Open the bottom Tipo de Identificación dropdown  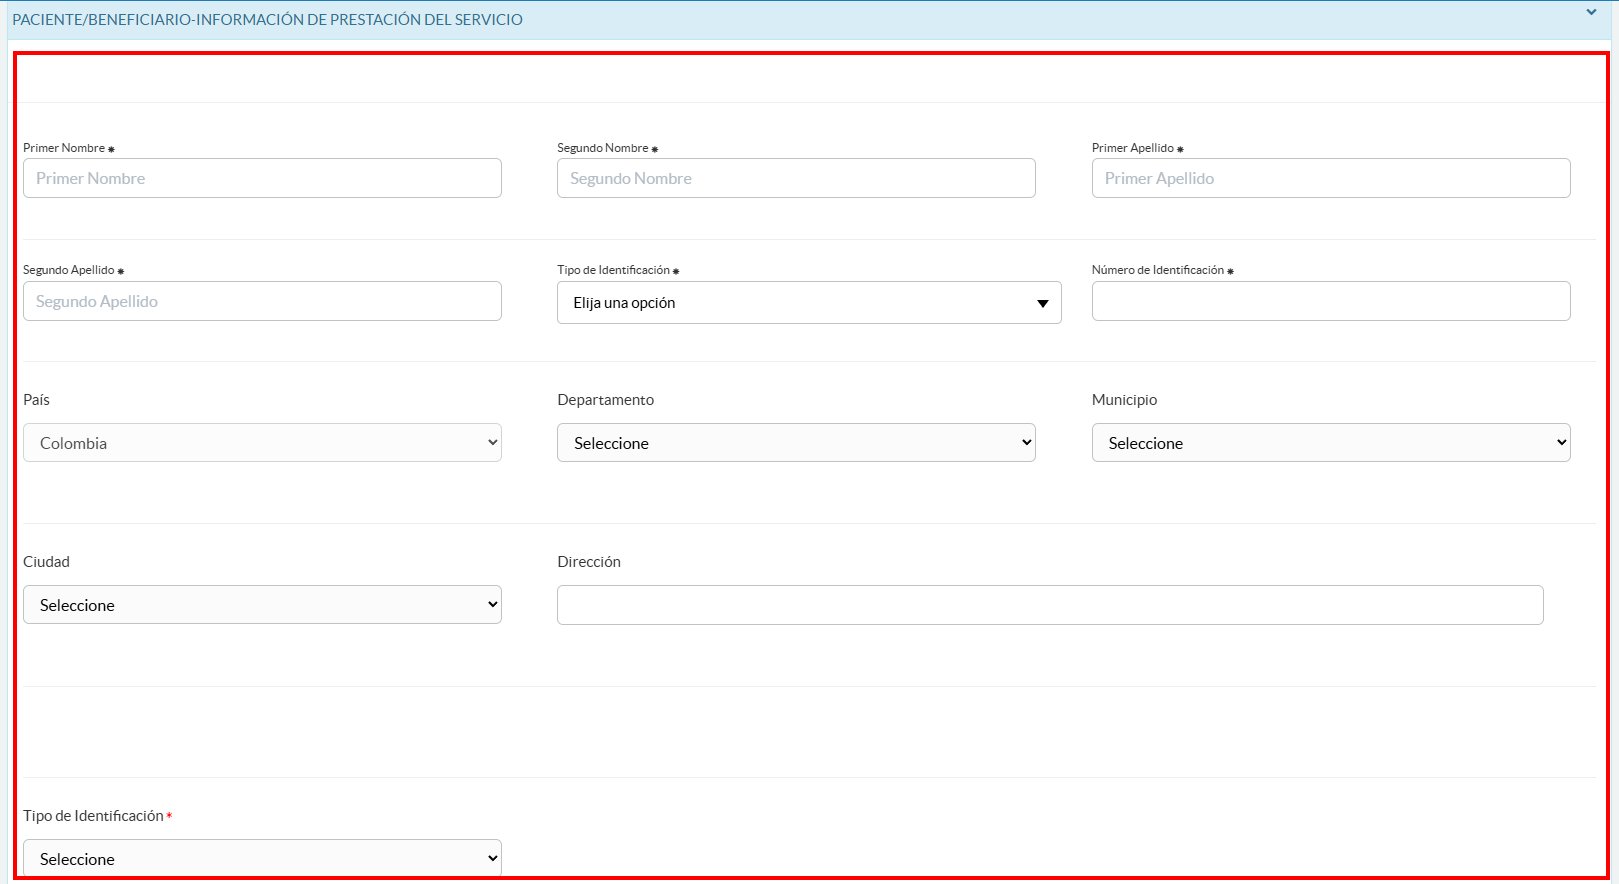click(262, 858)
